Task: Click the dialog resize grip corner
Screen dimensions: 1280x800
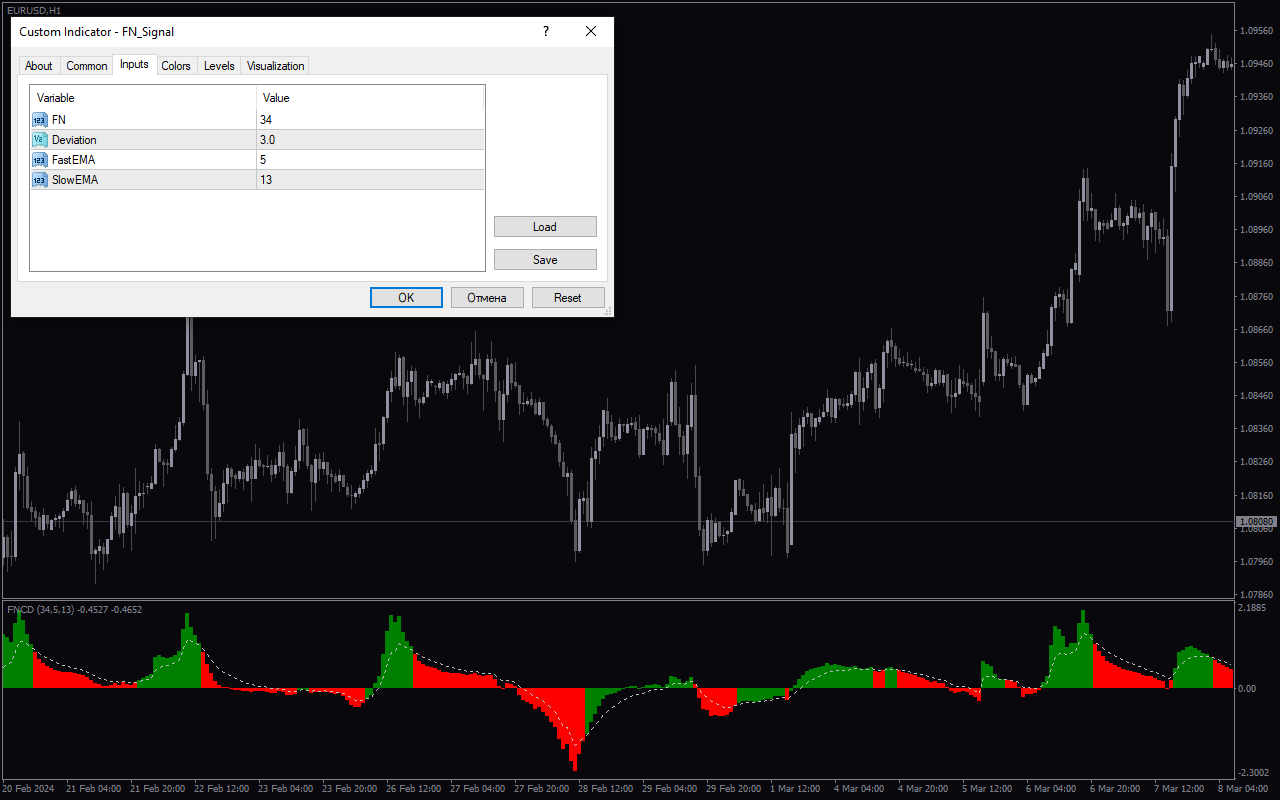Action: click(x=608, y=312)
